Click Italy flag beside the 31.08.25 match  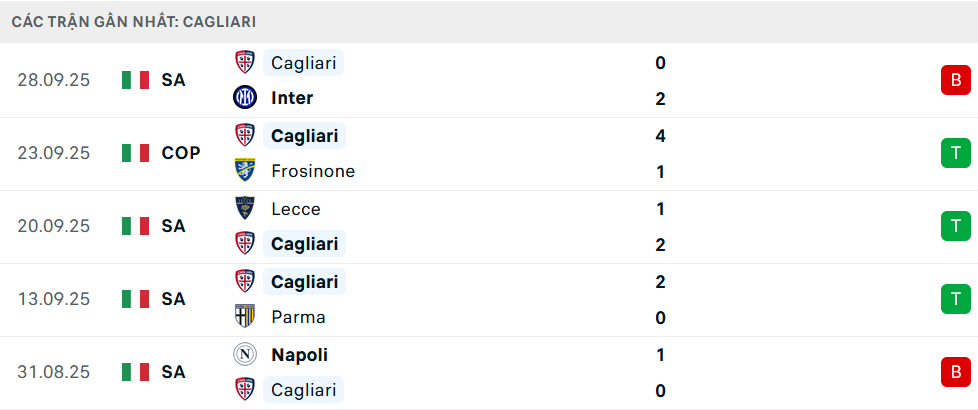coord(135,372)
